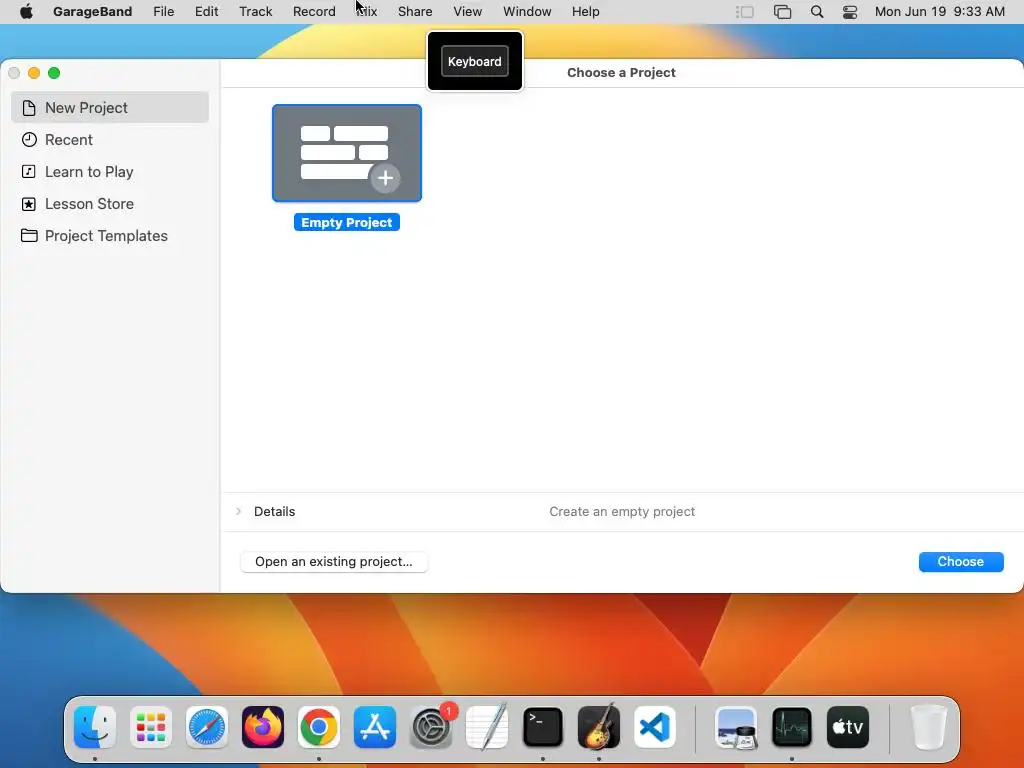The height and width of the screenshot is (768, 1024).
Task: Click the Recent clock icon
Action: point(29,140)
